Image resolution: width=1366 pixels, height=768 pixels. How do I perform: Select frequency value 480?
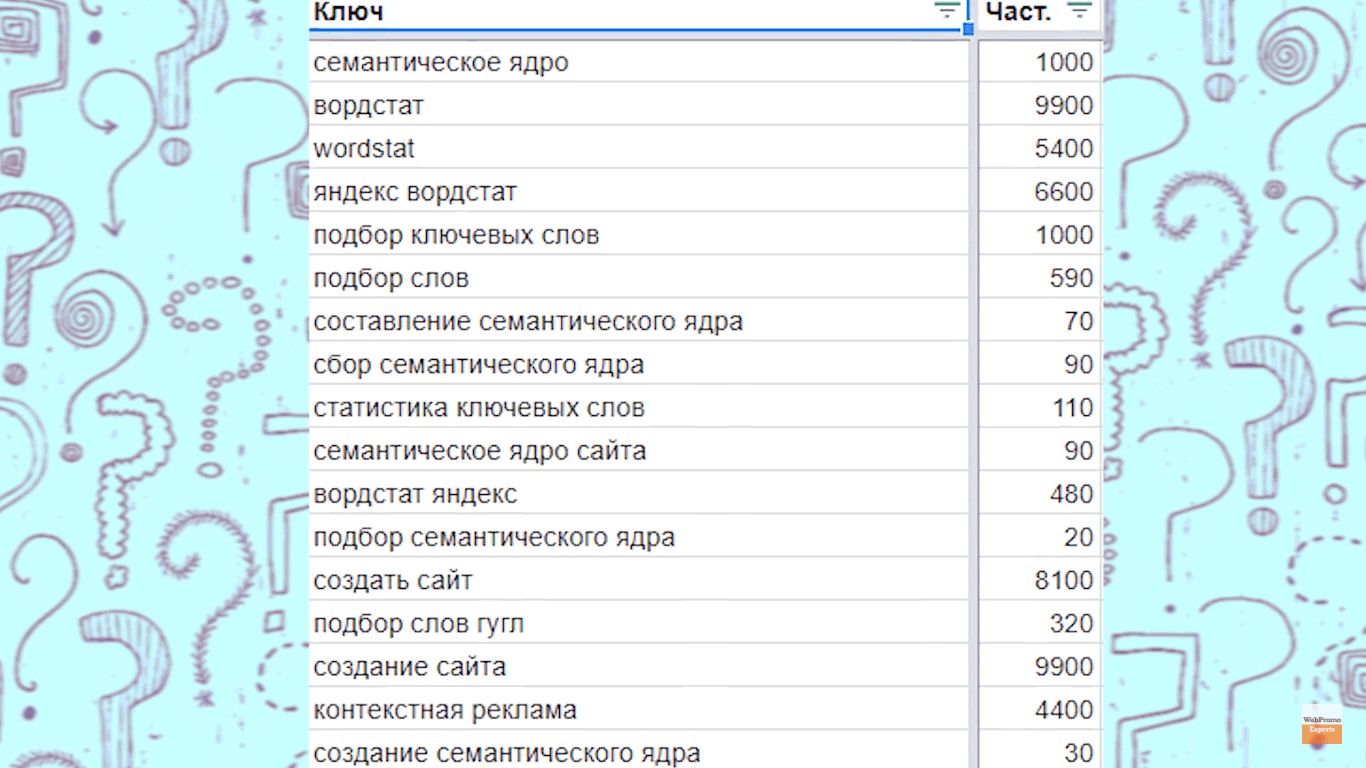tap(1040, 494)
